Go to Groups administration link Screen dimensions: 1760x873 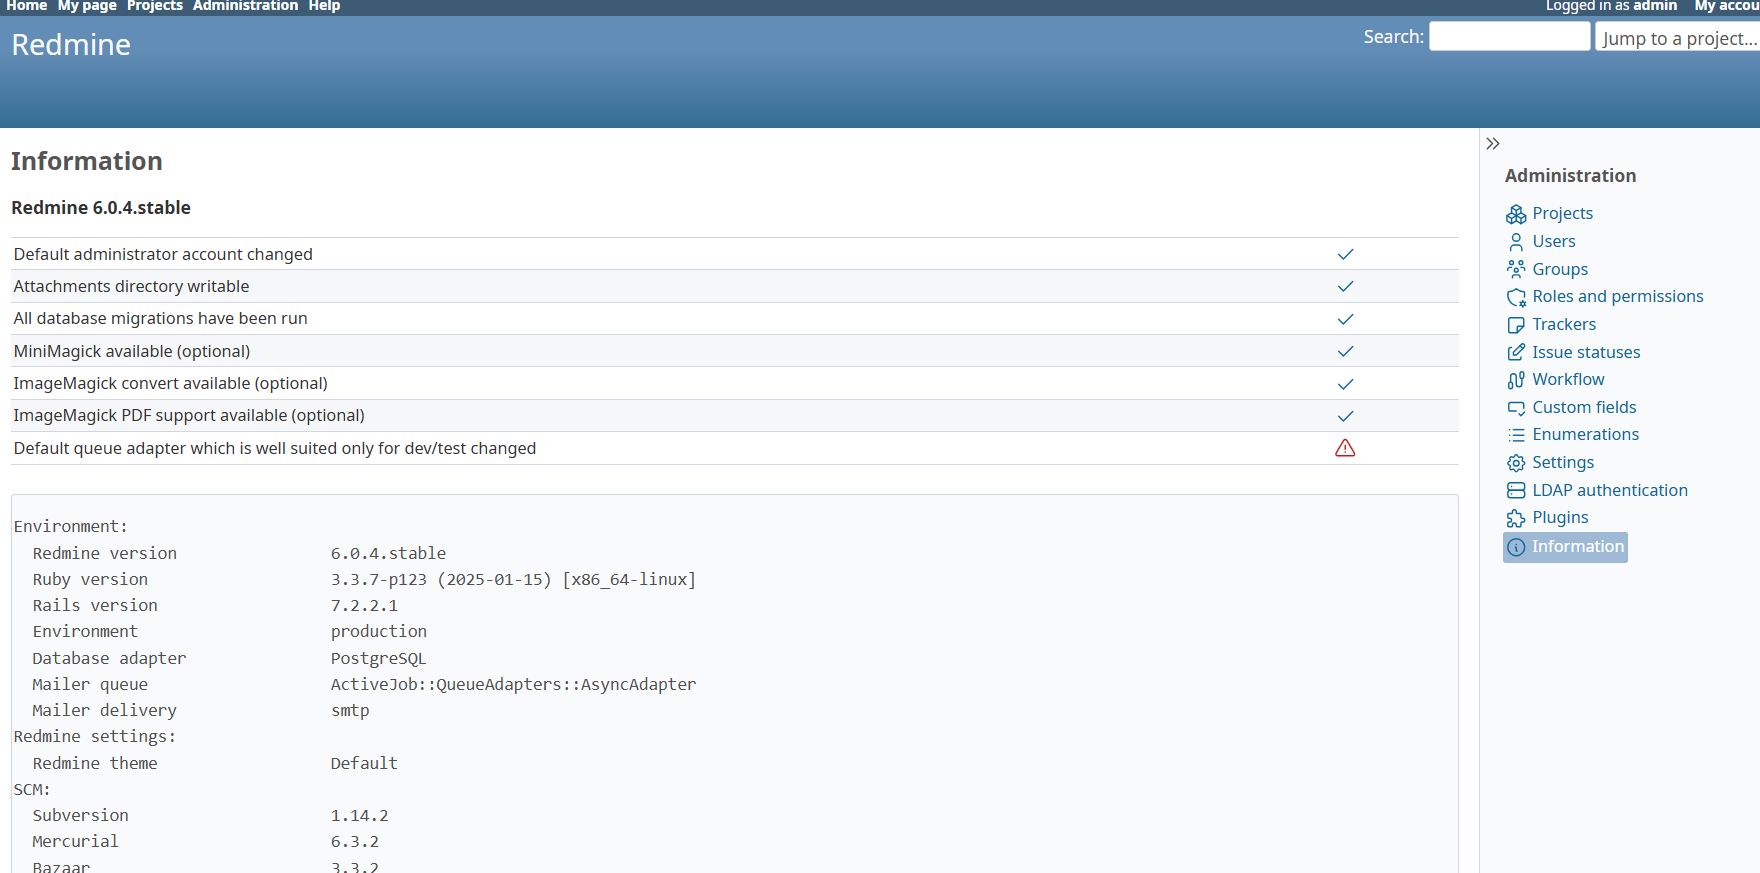tap(1560, 269)
